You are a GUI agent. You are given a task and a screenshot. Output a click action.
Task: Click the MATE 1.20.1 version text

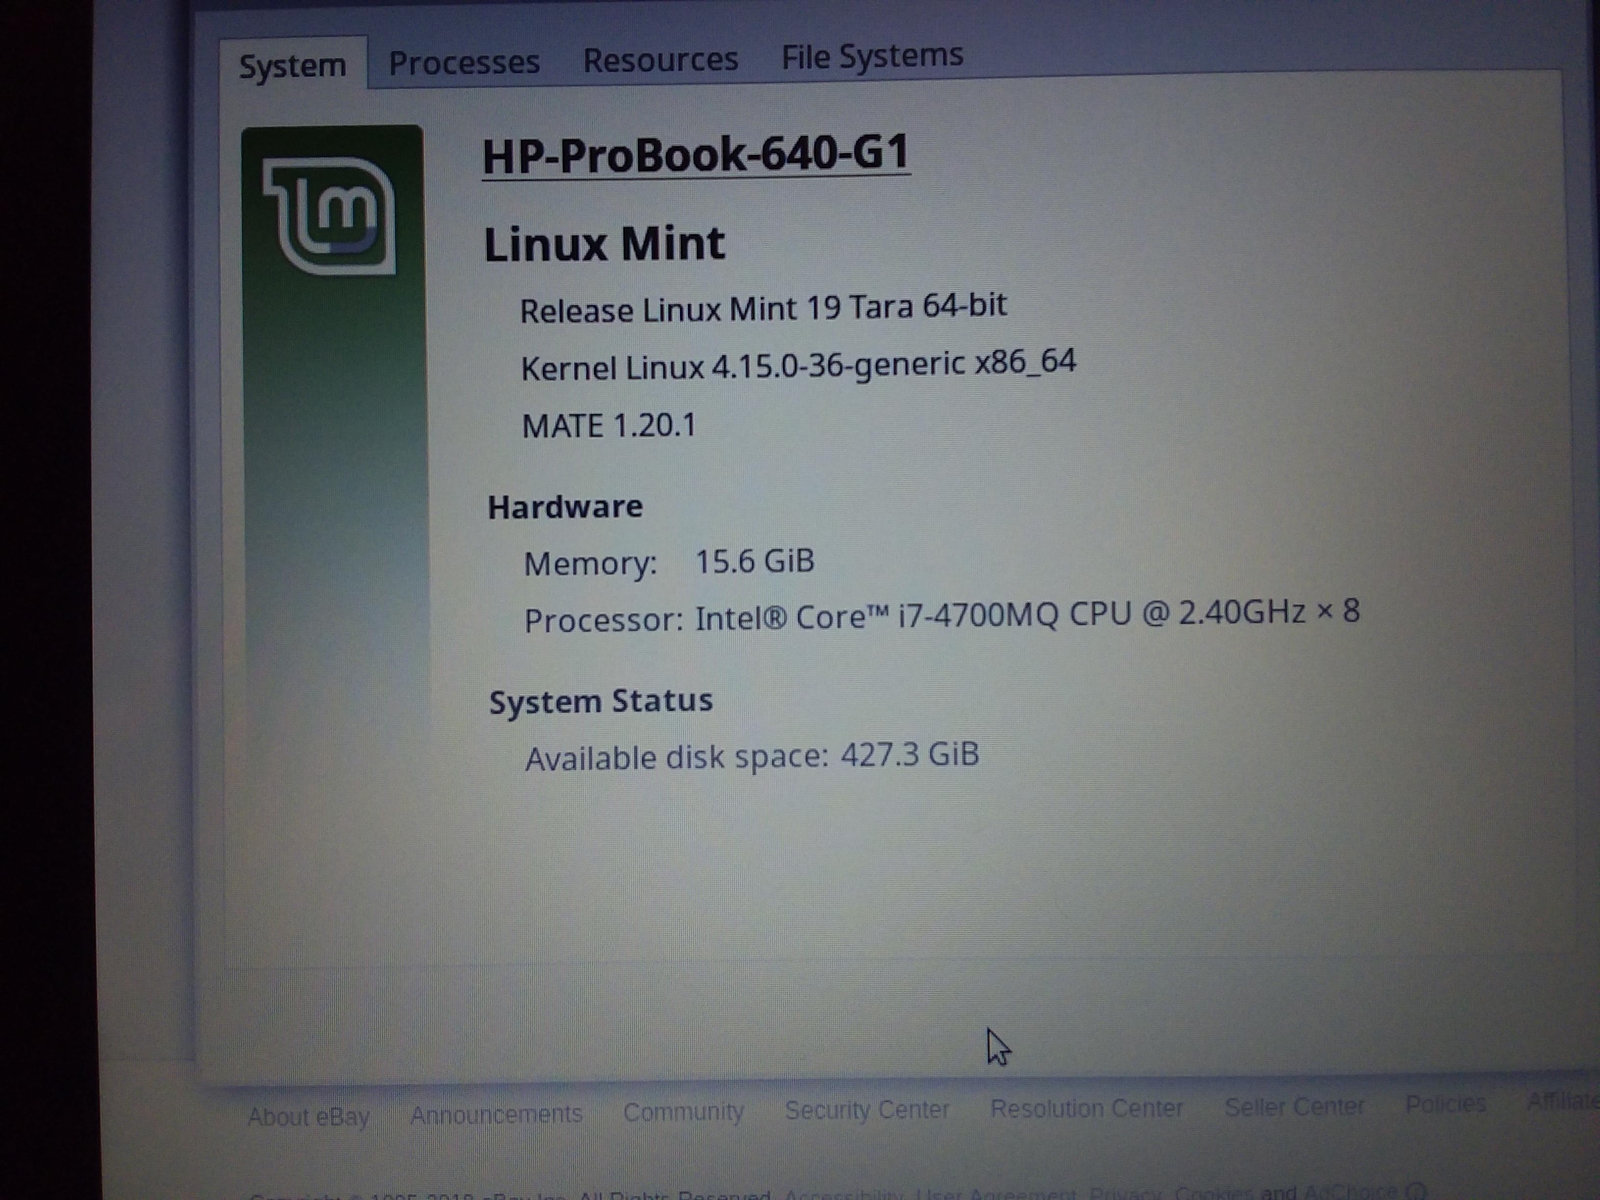coord(609,426)
